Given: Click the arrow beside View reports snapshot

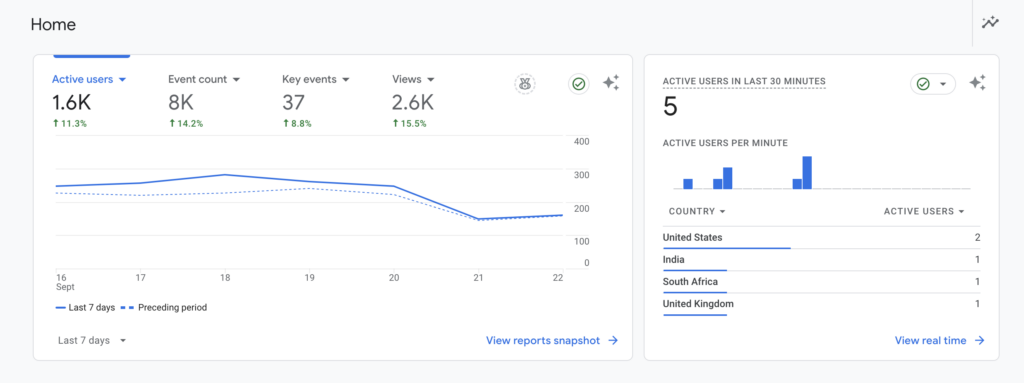Looking at the screenshot, I should [613, 341].
